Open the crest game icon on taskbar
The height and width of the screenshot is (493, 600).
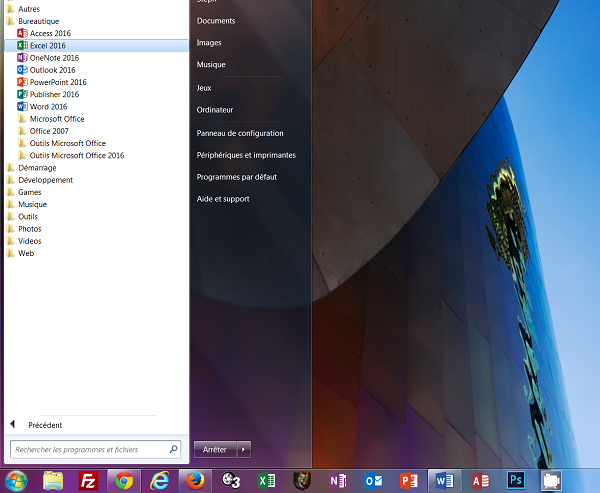[x=302, y=481]
